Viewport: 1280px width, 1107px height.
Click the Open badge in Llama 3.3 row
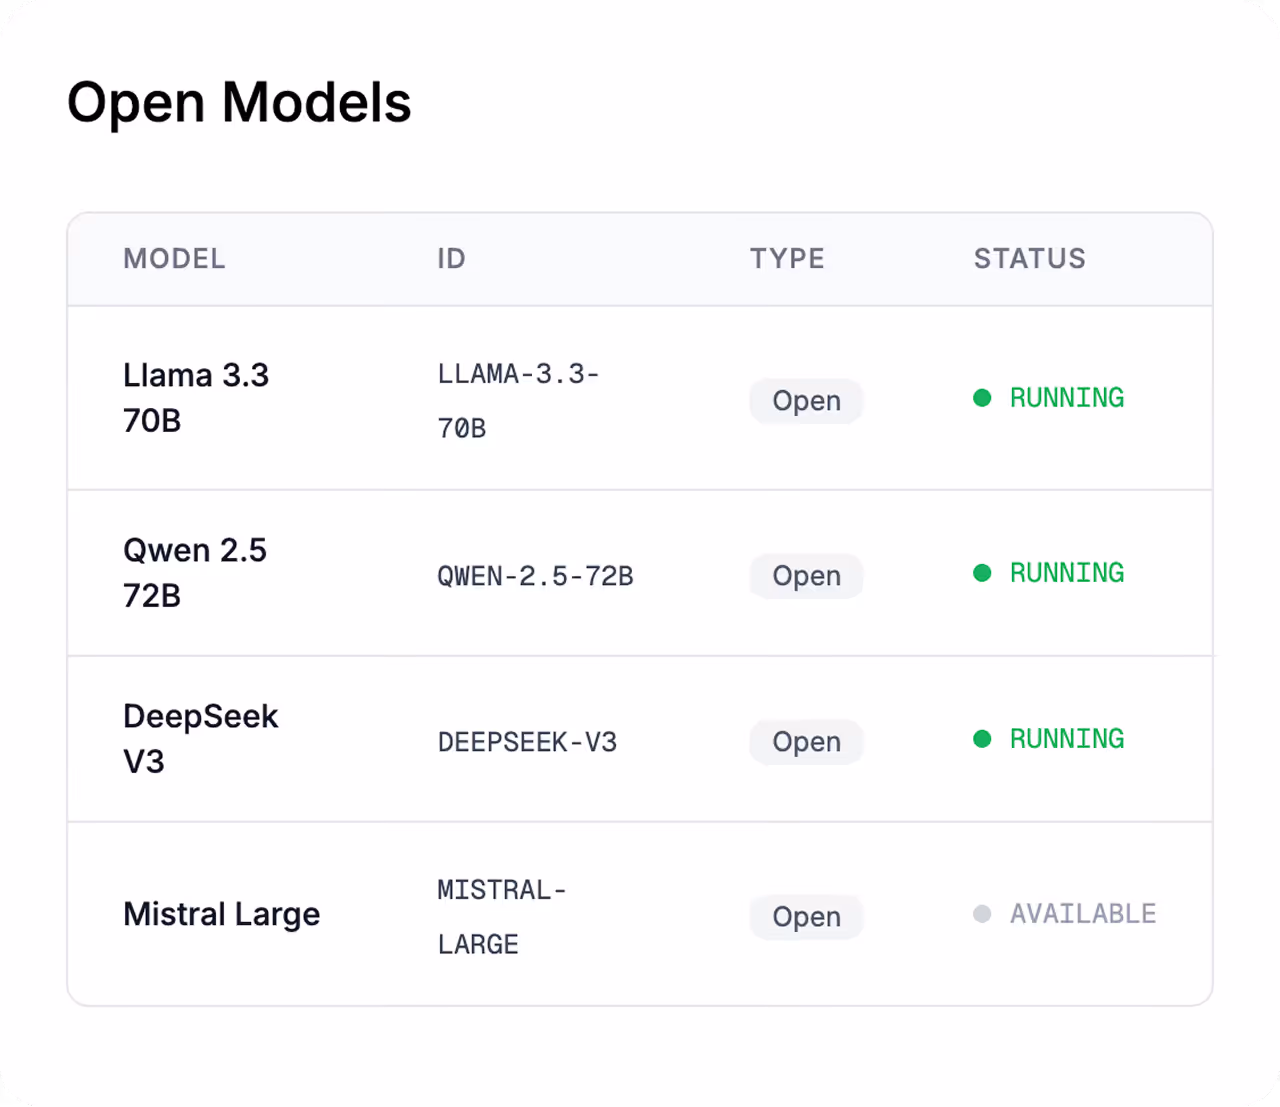click(806, 401)
